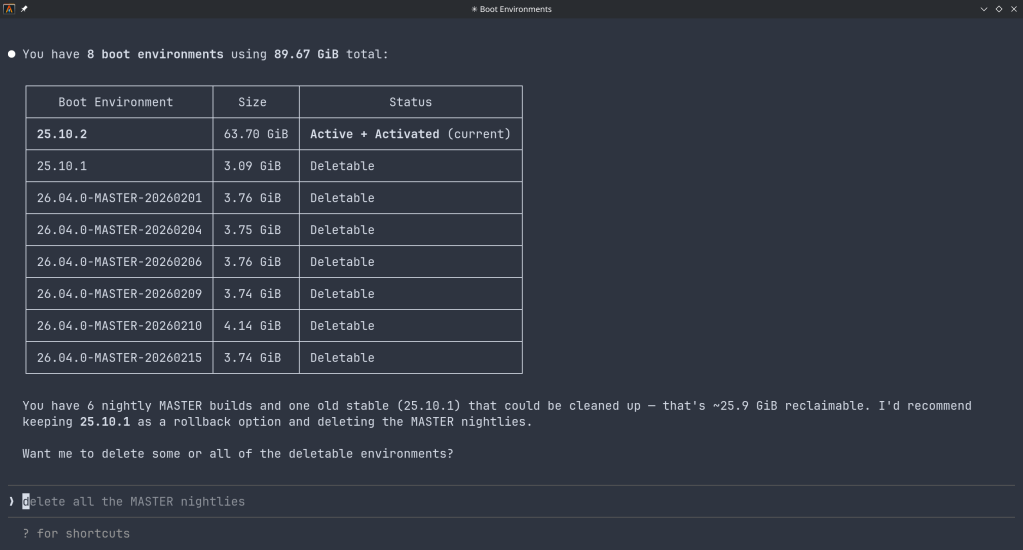Click the white bullet before the summary line

12,54
